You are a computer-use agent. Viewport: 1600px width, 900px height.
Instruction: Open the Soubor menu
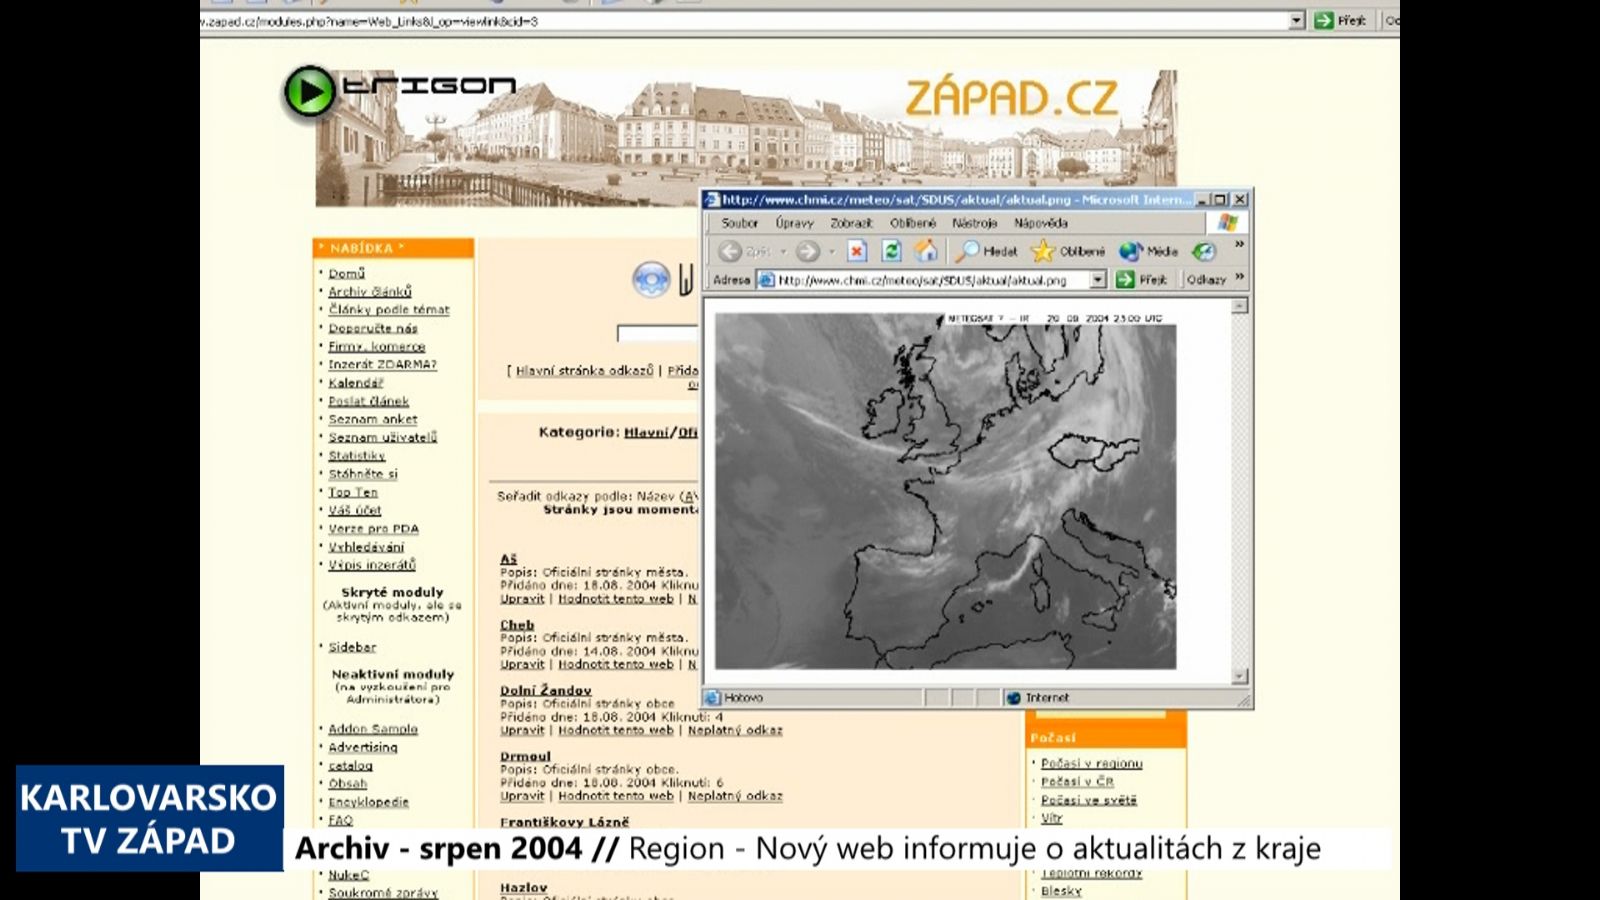coord(739,223)
